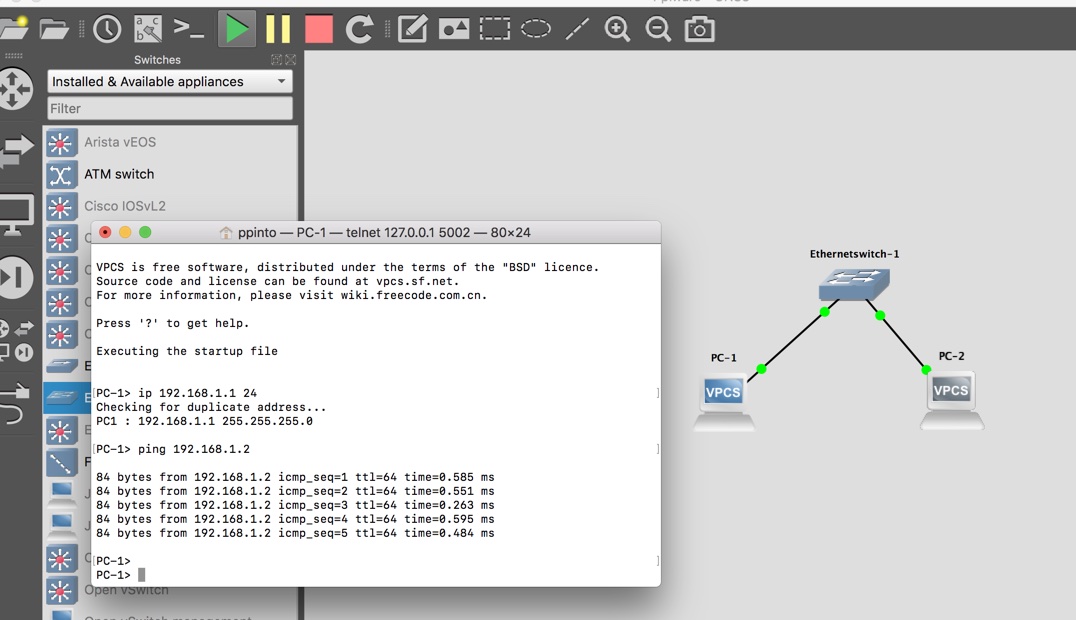Browse all devices in sidebar
The height and width of the screenshot is (620, 1076).
pyautogui.click(x=16, y=340)
